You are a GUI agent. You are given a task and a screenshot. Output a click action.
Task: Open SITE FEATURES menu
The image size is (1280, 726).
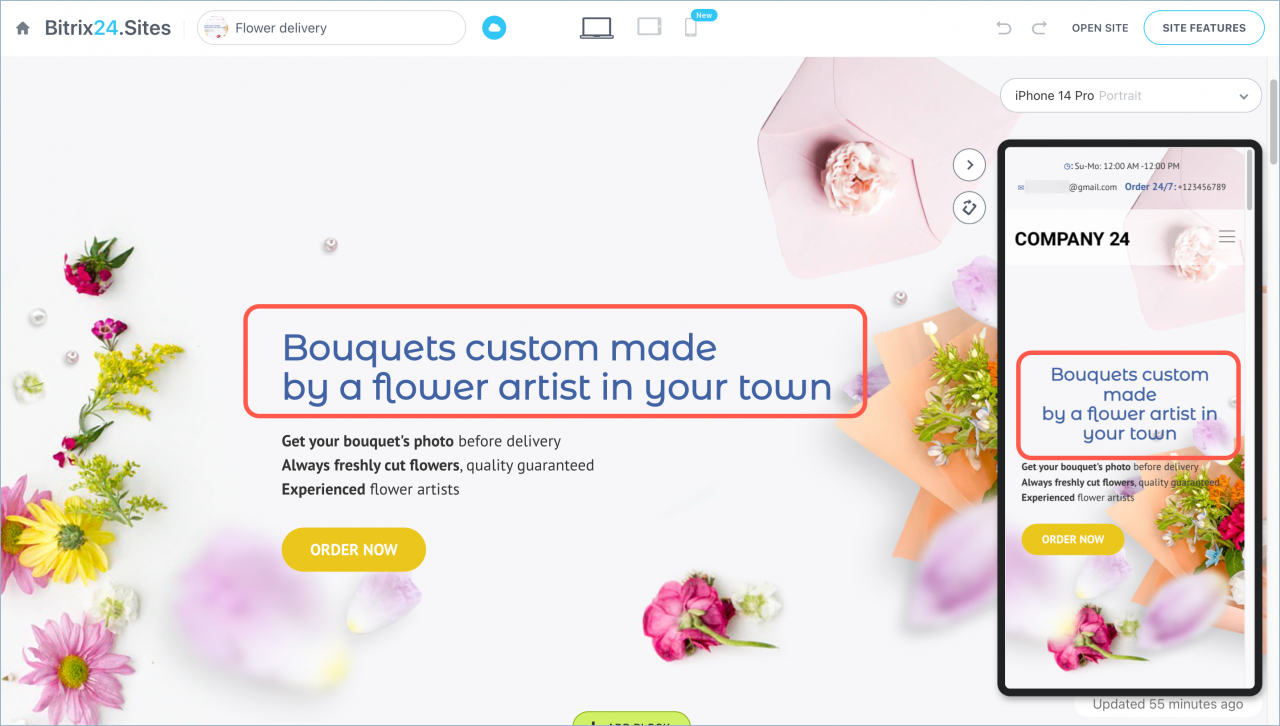click(x=1204, y=28)
